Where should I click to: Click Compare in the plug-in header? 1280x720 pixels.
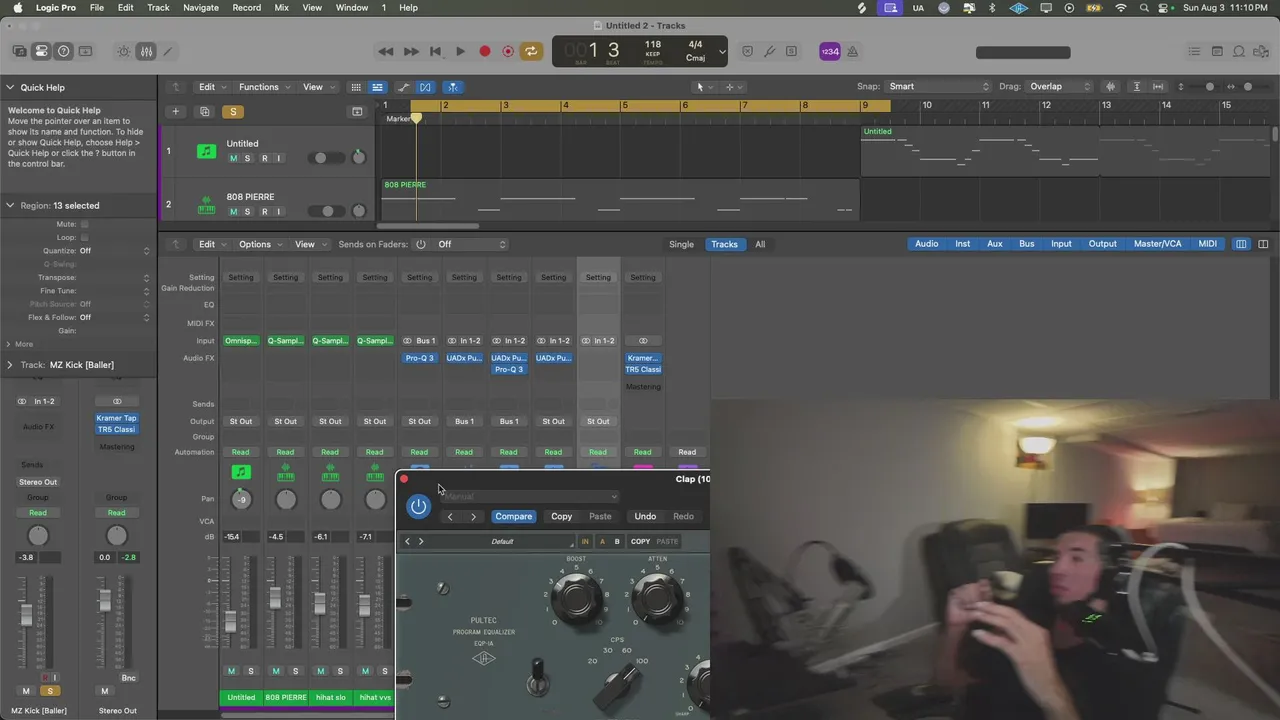point(513,516)
